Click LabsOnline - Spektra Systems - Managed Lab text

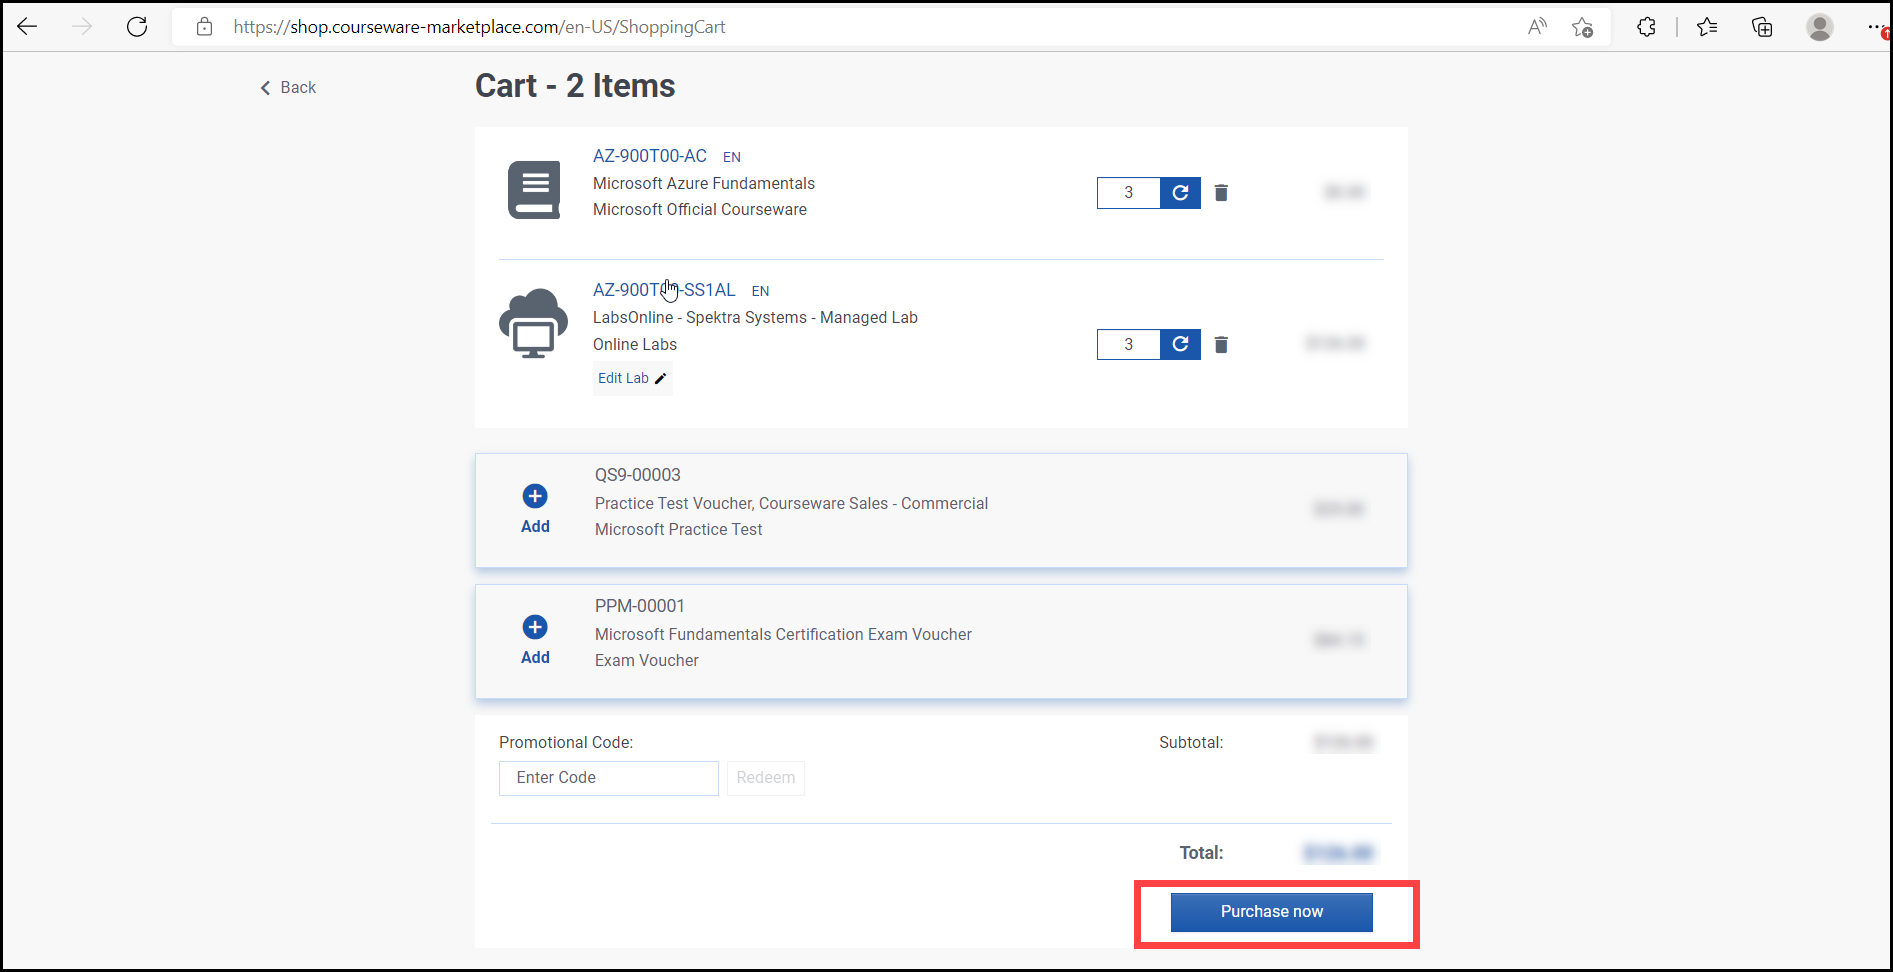(x=755, y=318)
